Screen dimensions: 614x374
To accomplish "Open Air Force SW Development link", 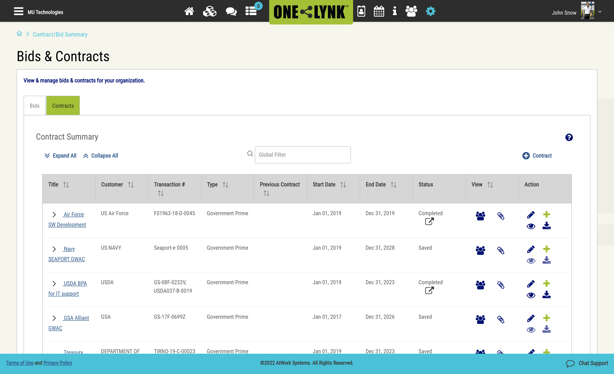I will (67, 219).
